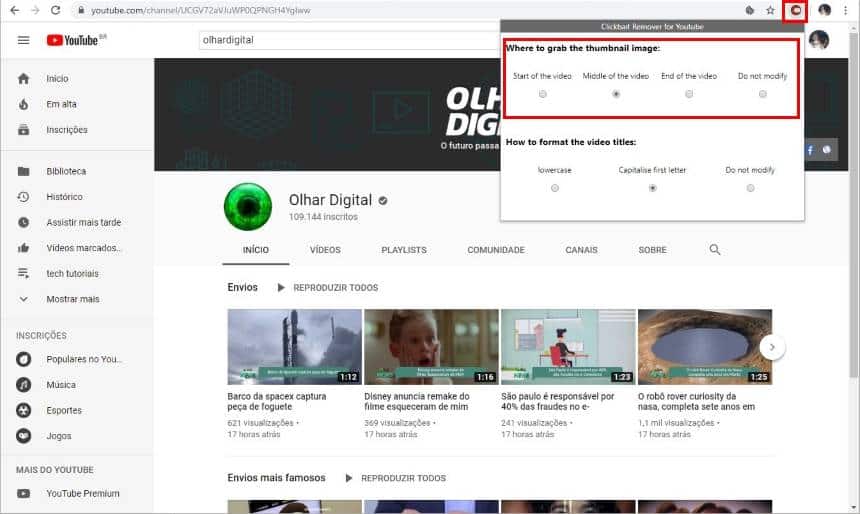
Task: Select End of the video thumbnail option
Action: click(x=689, y=94)
